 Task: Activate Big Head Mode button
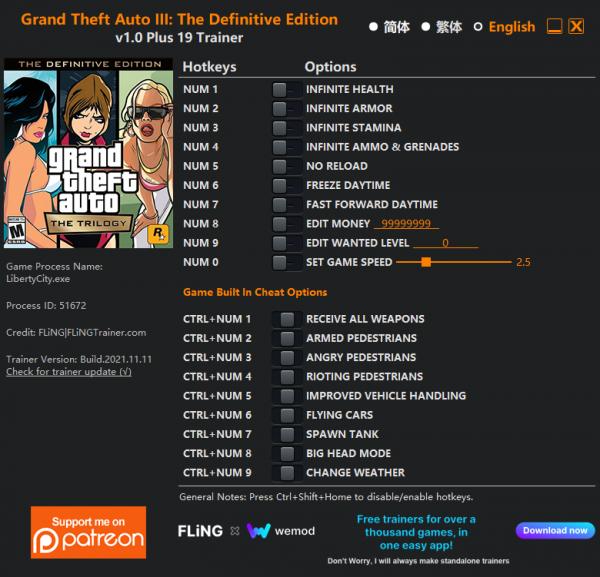coord(287,454)
